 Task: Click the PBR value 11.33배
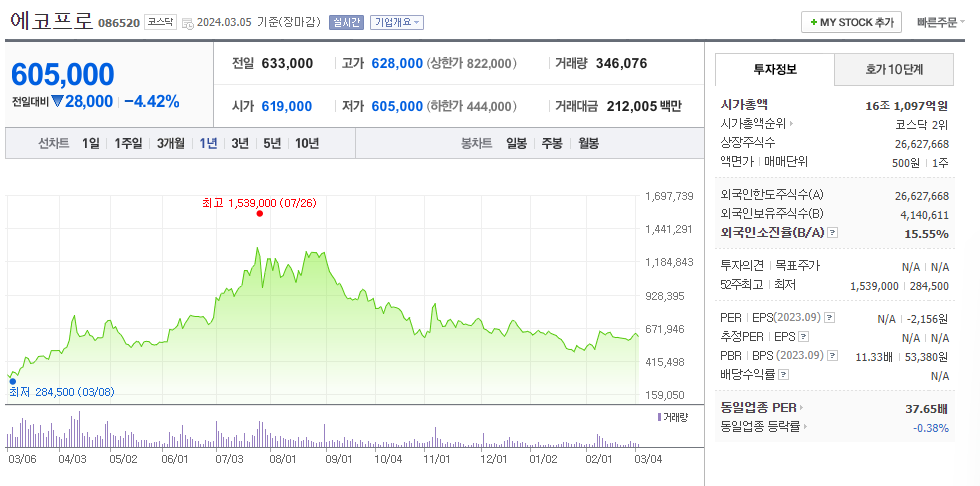pos(874,357)
